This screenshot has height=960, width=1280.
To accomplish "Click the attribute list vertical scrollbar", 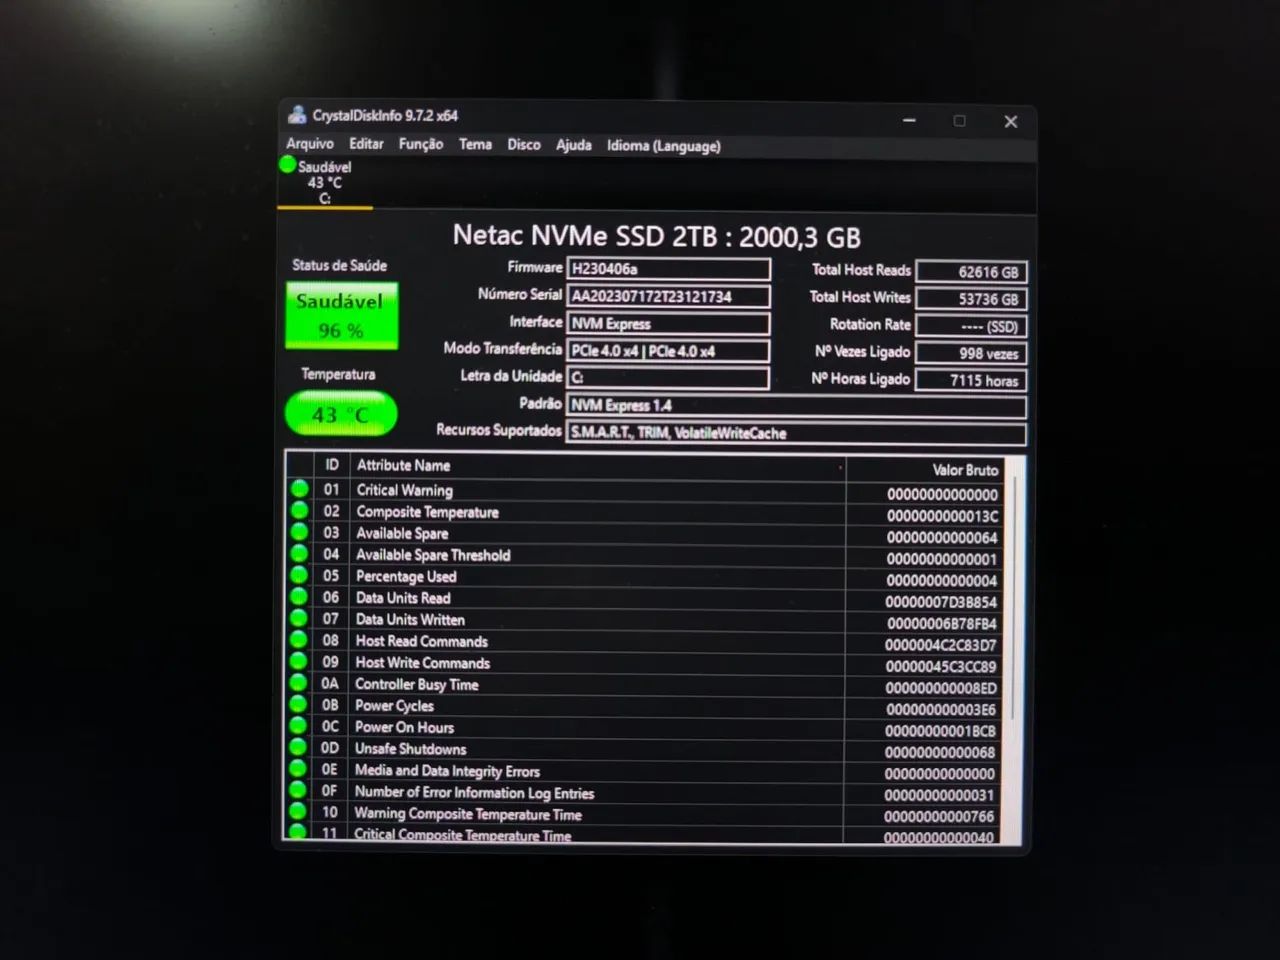I will tap(1014, 600).
